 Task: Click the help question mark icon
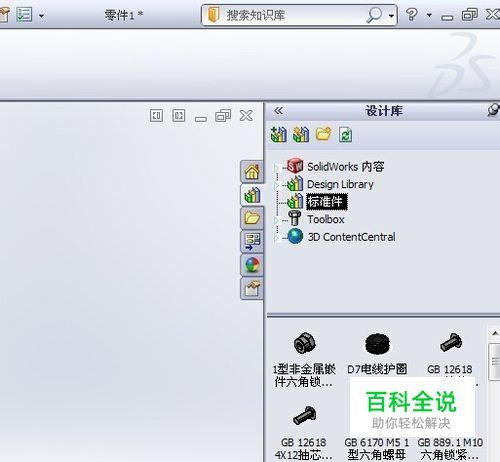412,14
